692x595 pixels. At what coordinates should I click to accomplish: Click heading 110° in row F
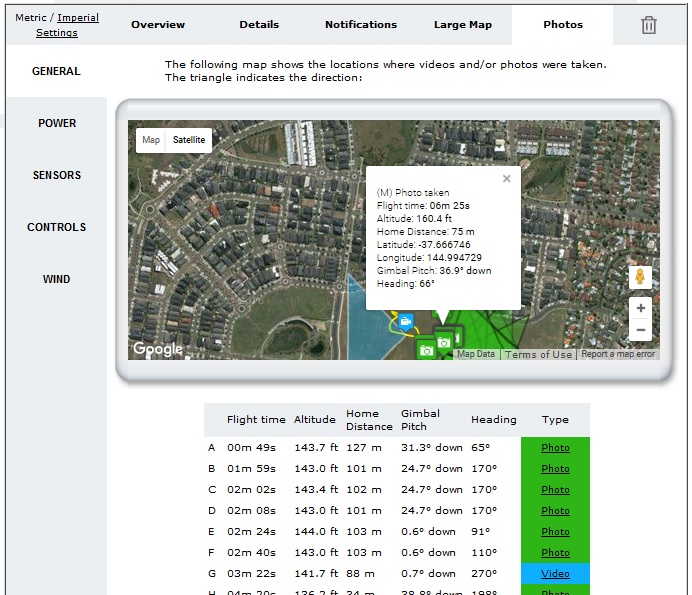click(484, 553)
